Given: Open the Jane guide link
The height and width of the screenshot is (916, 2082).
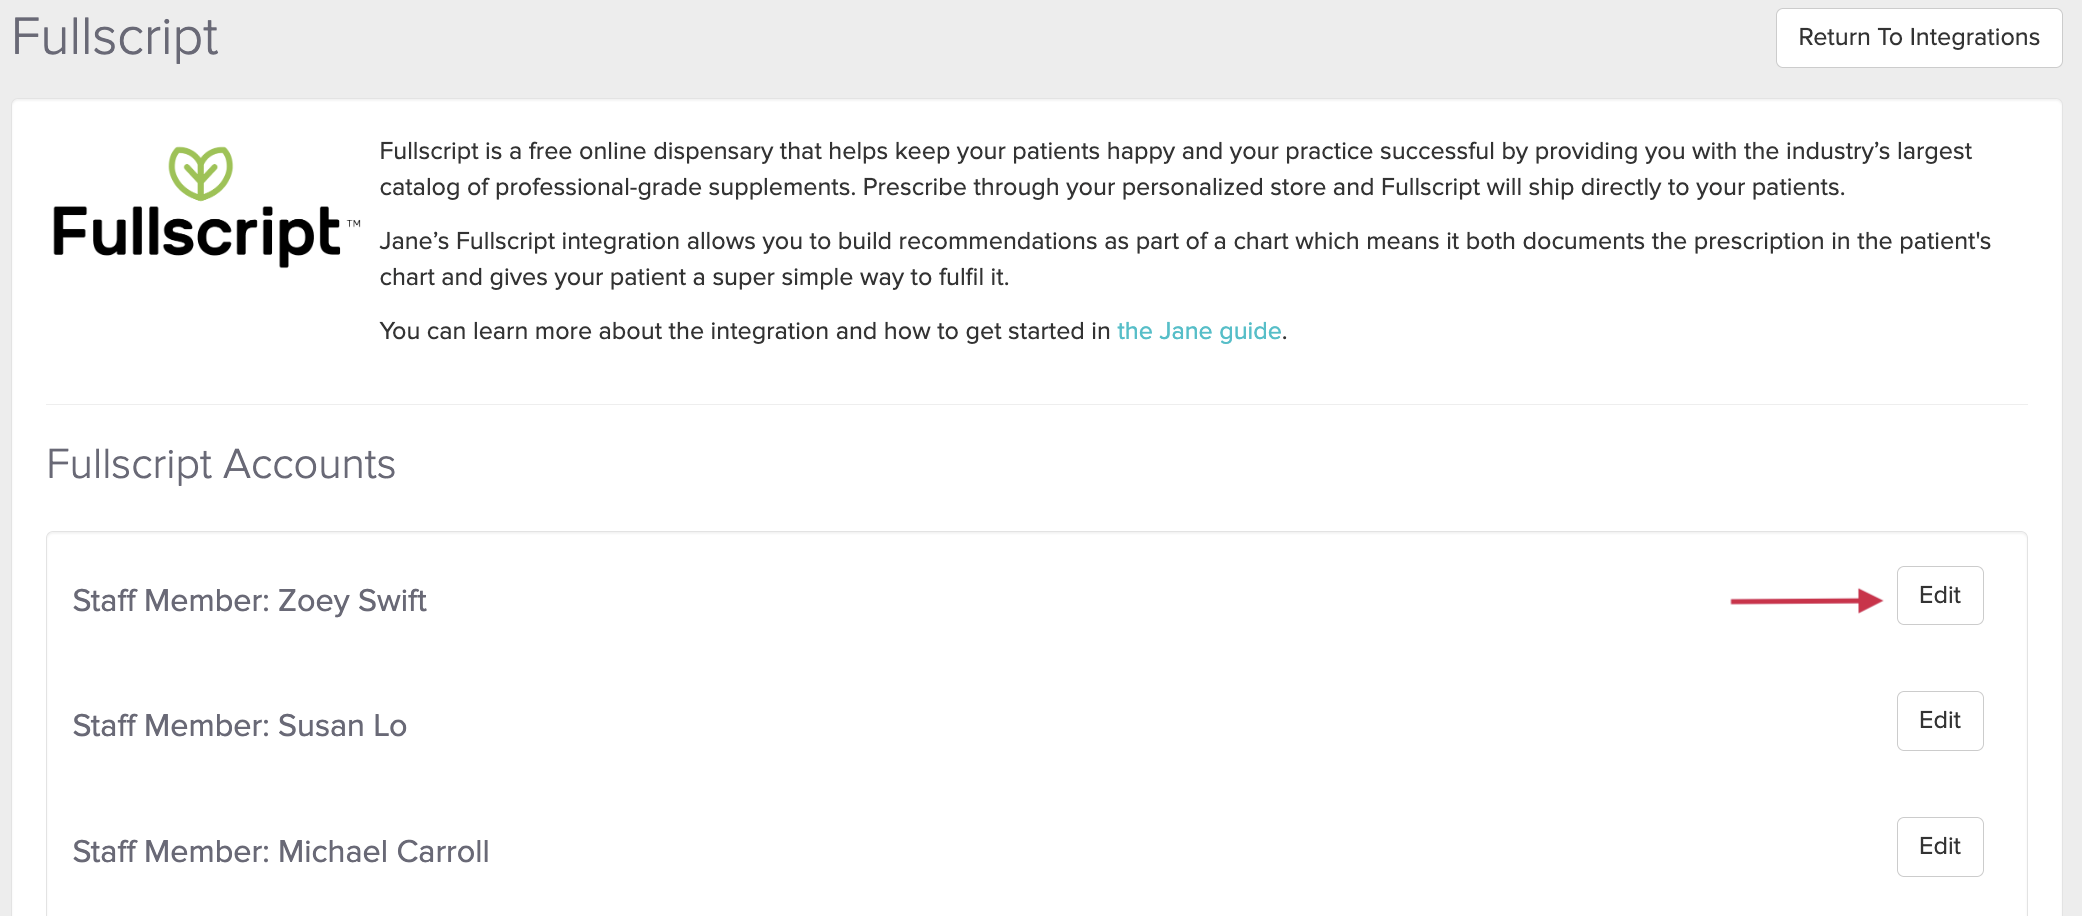Looking at the screenshot, I should 1198,331.
